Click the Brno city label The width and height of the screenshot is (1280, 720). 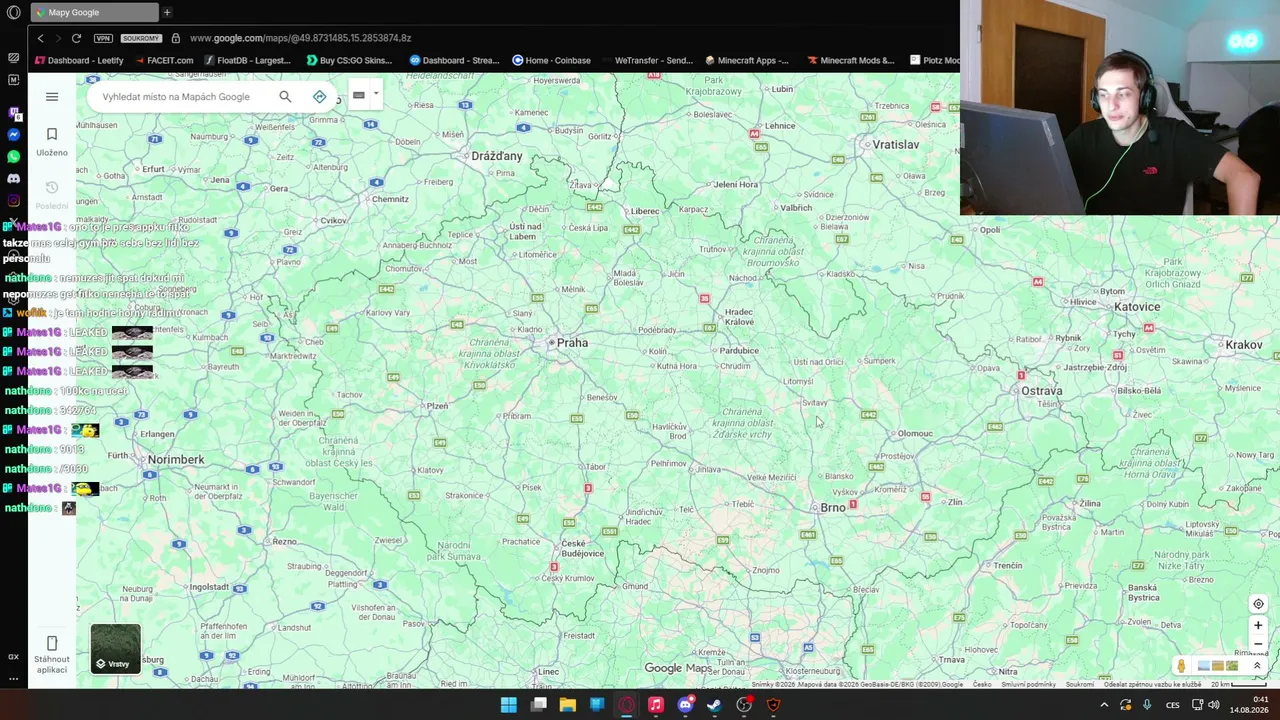tap(833, 507)
